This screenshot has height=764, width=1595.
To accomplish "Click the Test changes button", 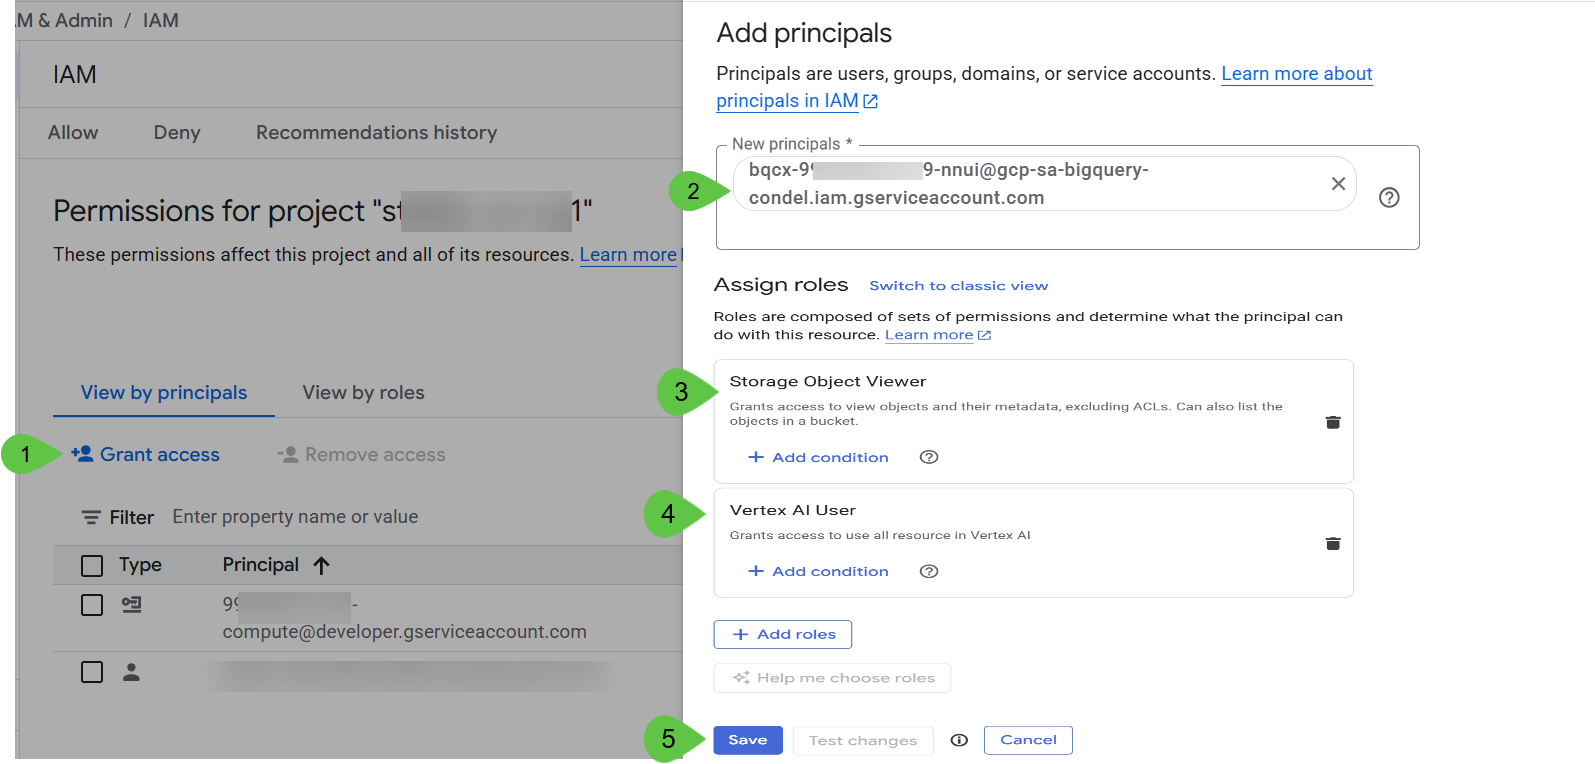I will point(863,741).
